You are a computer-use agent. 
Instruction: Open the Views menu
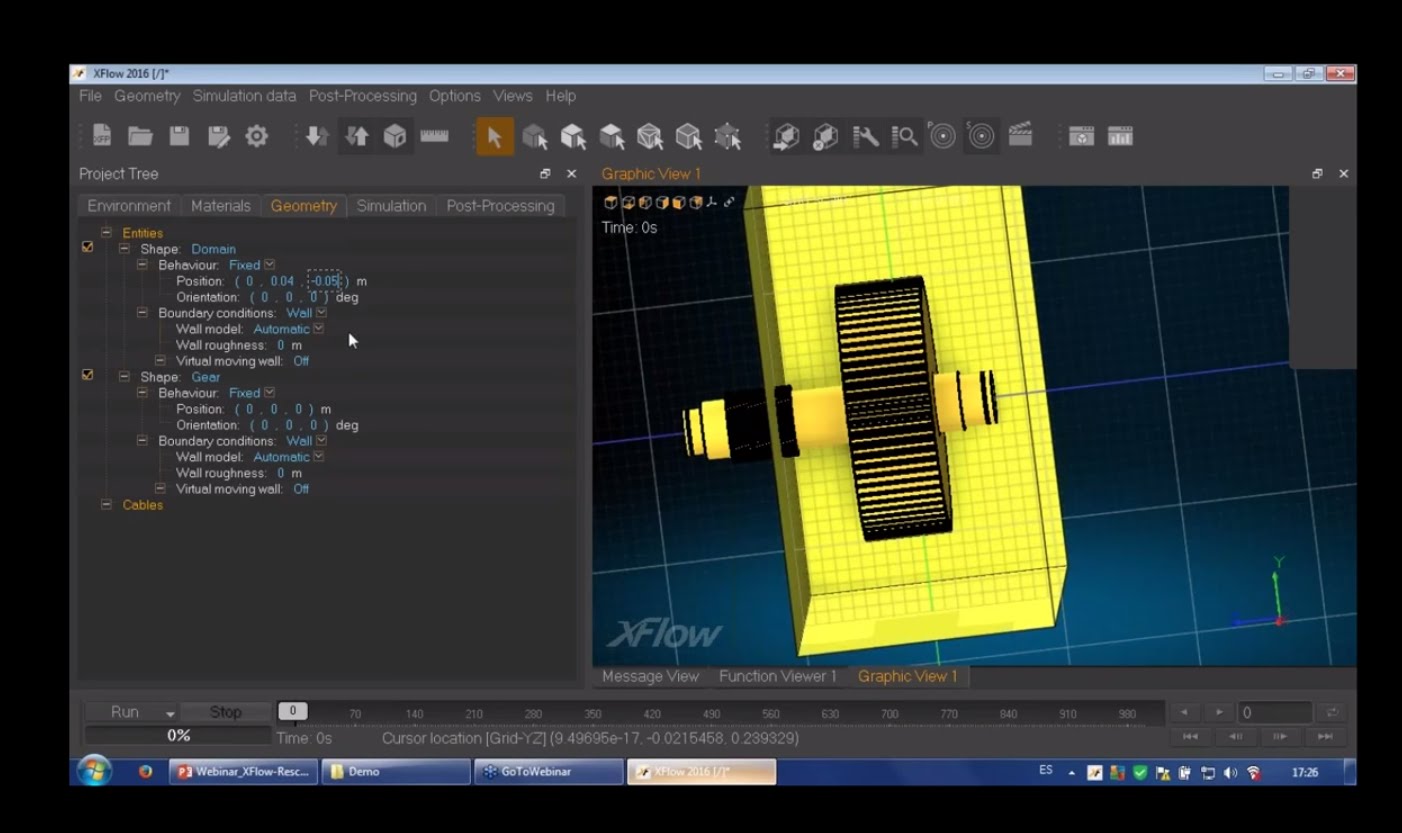pyautogui.click(x=513, y=96)
